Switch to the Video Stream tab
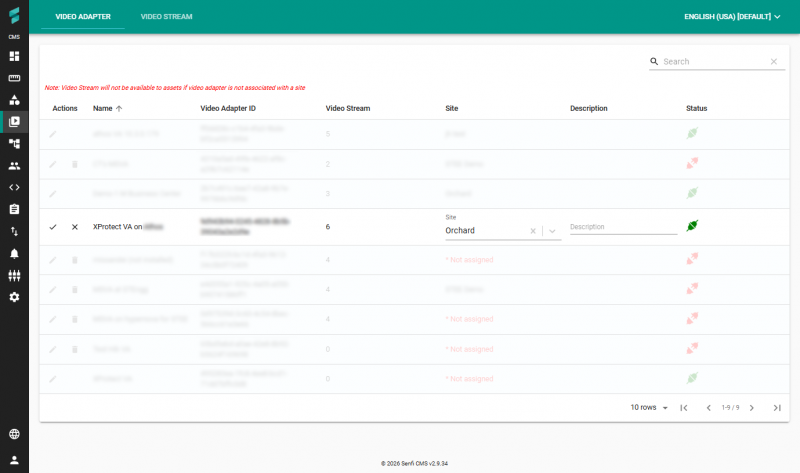Image resolution: width=800 pixels, height=473 pixels. click(x=166, y=17)
